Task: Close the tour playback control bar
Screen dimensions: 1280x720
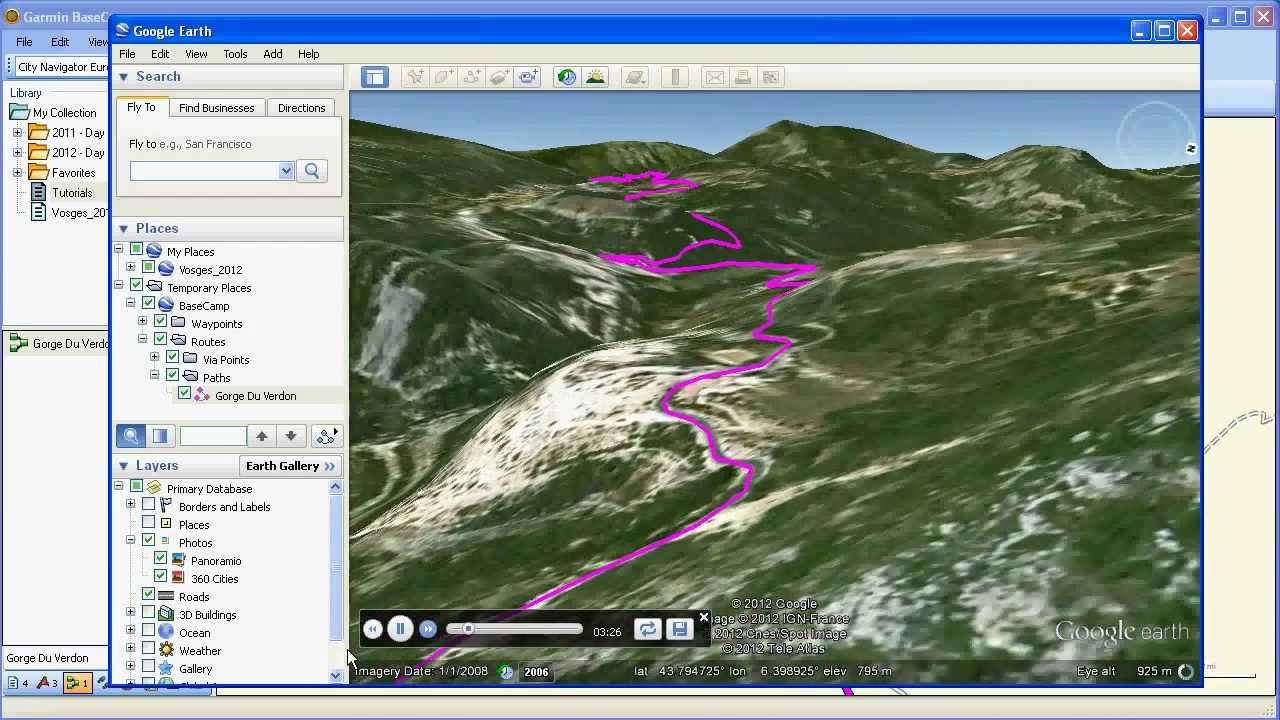Action: (704, 618)
